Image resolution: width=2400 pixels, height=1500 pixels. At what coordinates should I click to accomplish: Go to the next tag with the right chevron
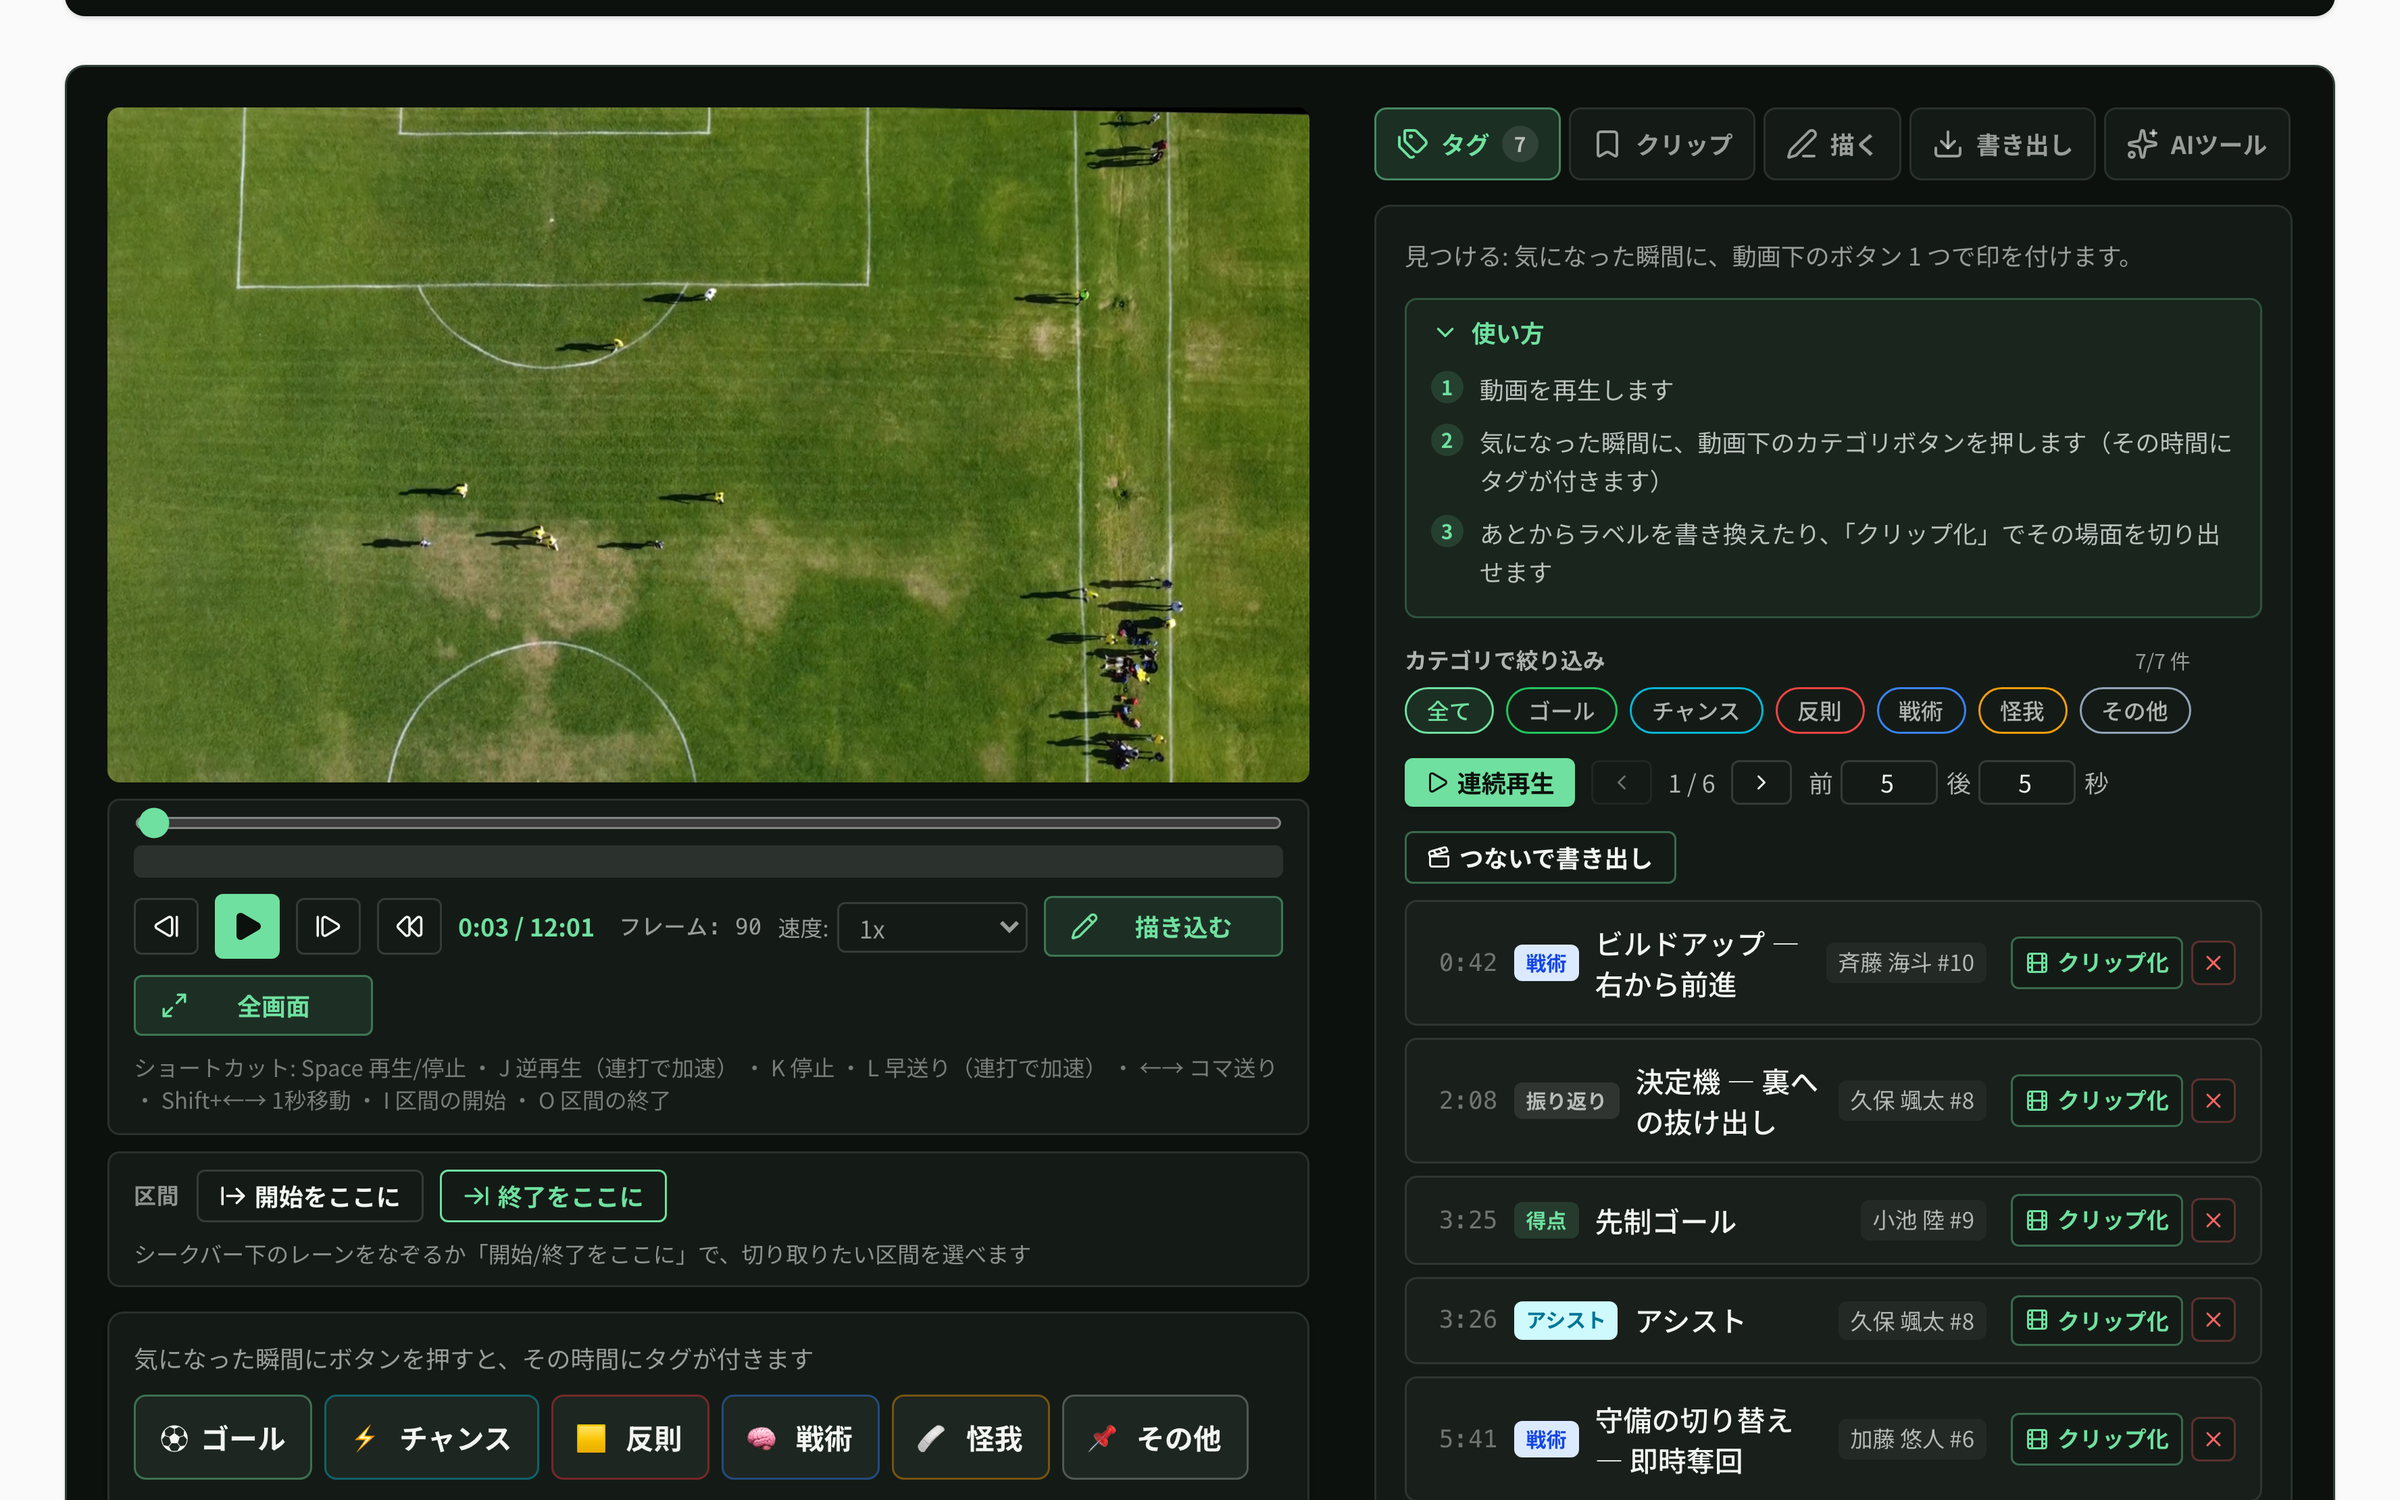[x=1761, y=783]
